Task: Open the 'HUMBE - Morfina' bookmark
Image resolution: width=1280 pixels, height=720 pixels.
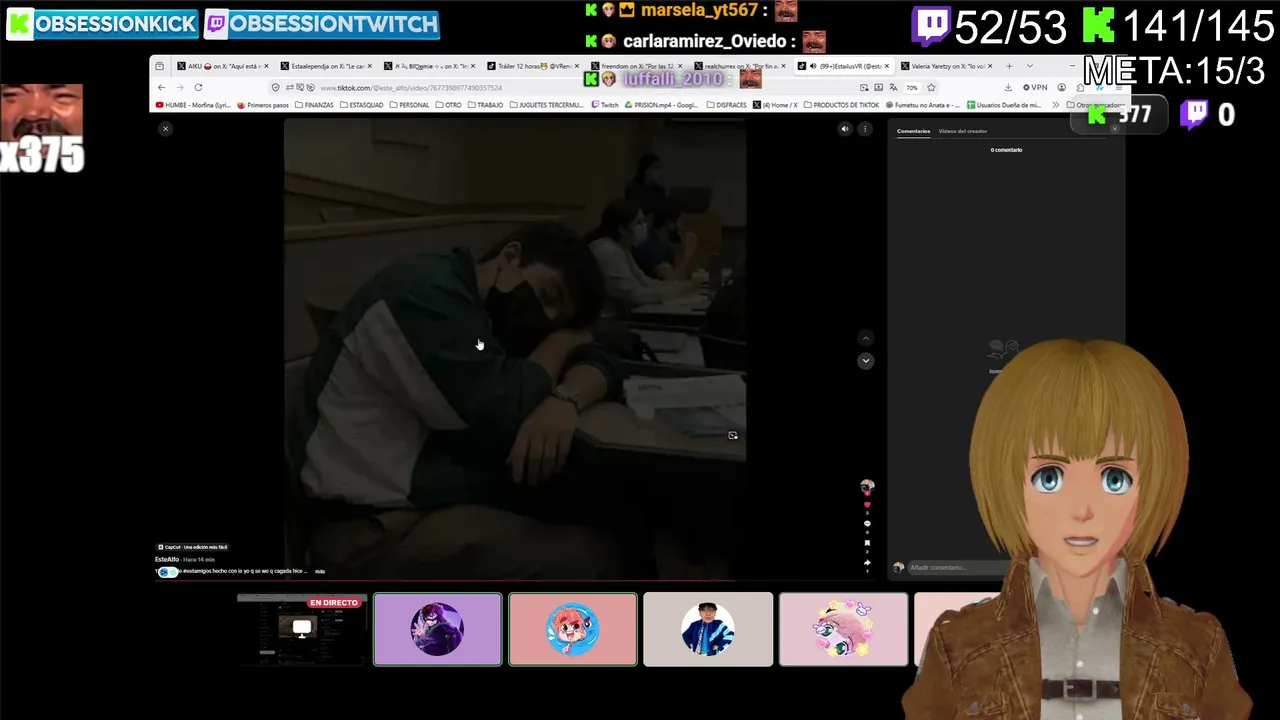Action: tap(193, 105)
